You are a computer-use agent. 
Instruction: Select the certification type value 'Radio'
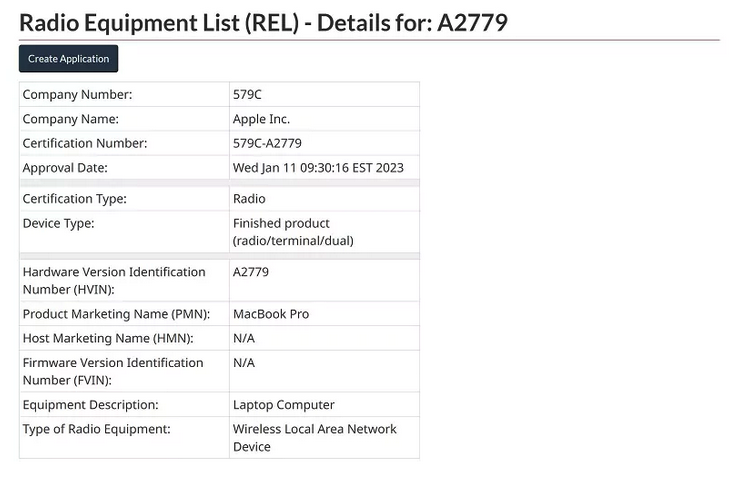249,198
